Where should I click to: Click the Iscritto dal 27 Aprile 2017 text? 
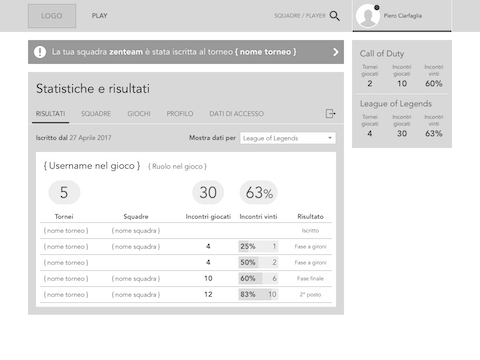point(74,138)
